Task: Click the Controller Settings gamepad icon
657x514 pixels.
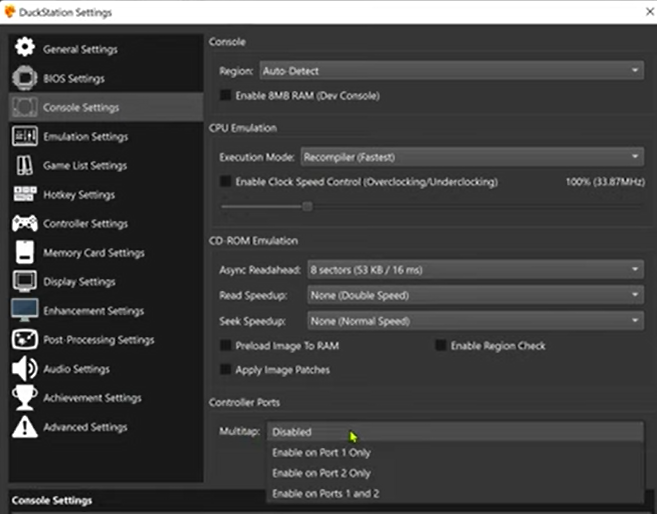Action: 25,223
